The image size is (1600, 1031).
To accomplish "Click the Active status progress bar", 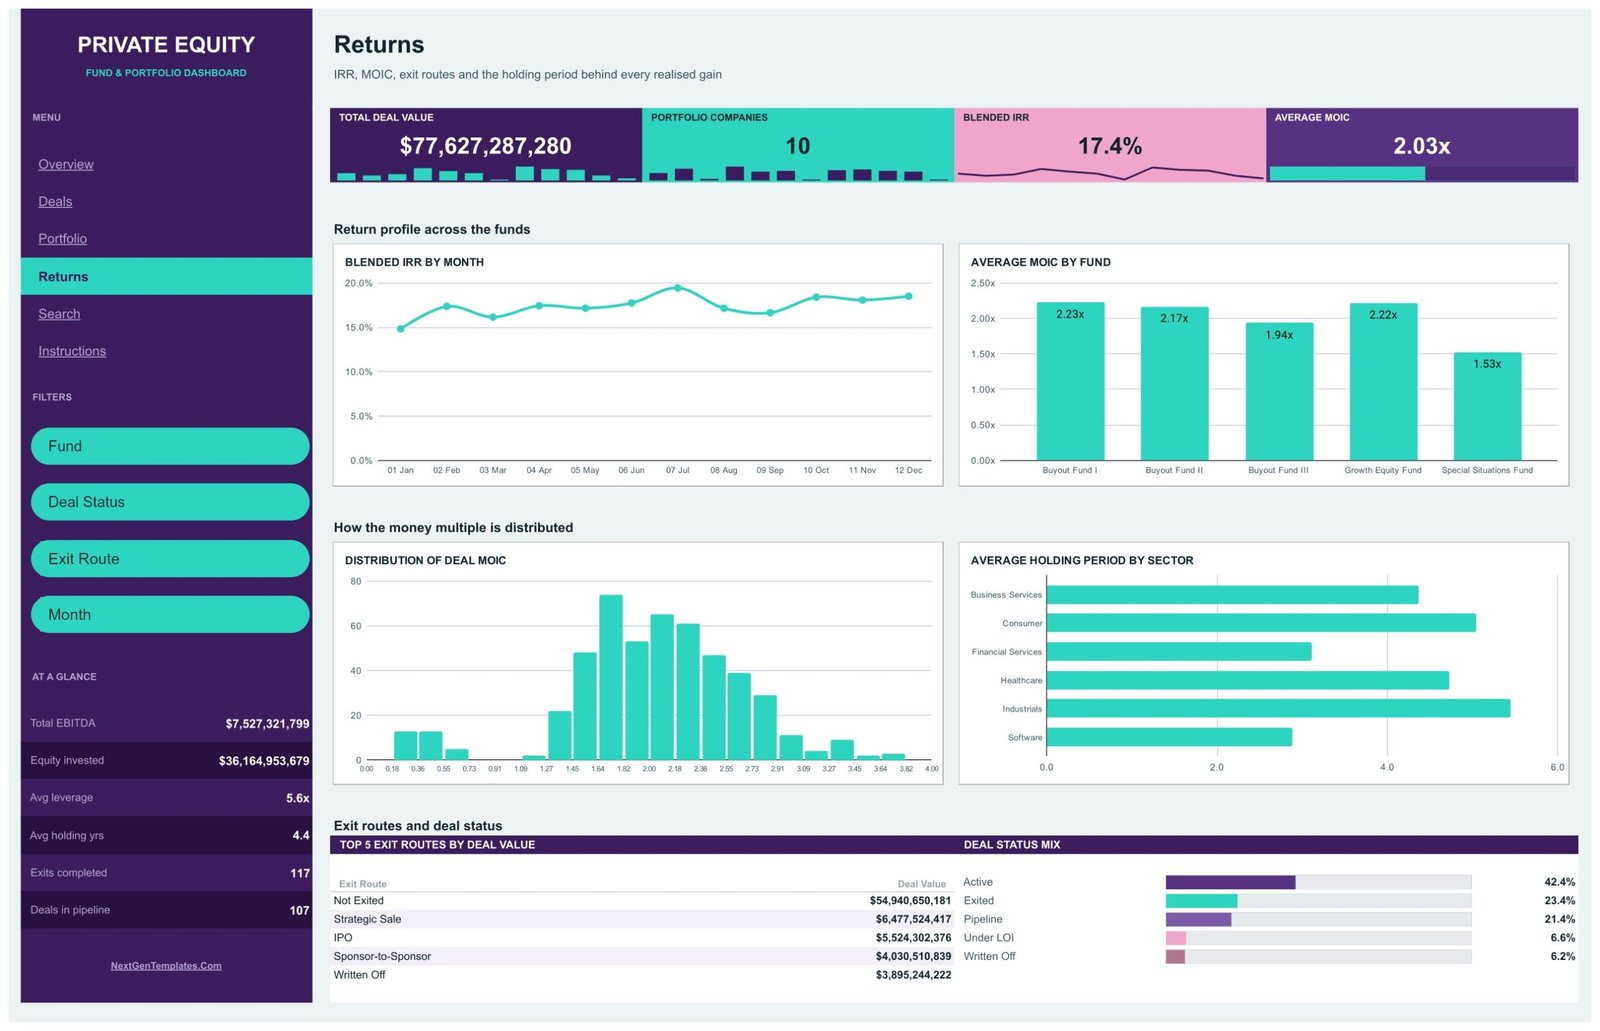I will [1318, 882].
